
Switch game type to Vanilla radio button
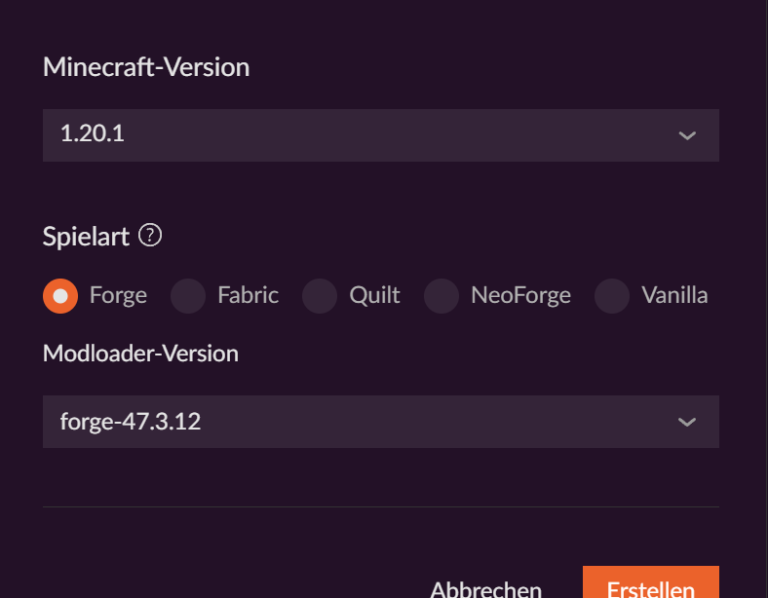[x=612, y=296]
